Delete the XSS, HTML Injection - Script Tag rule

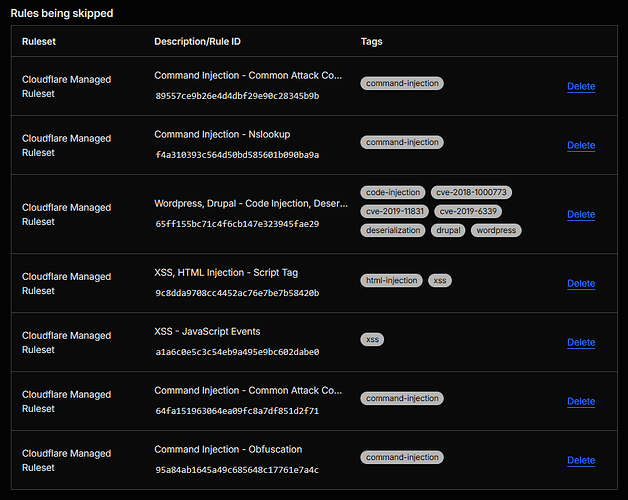click(x=581, y=283)
